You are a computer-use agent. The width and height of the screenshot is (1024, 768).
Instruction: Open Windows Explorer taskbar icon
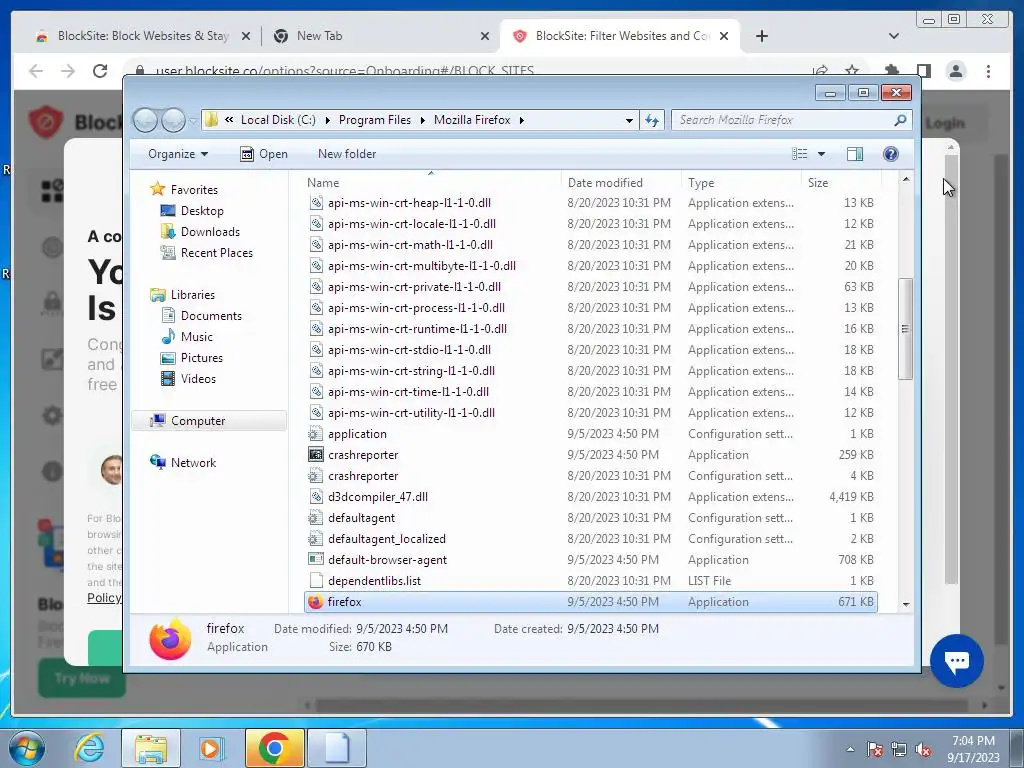click(151, 748)
